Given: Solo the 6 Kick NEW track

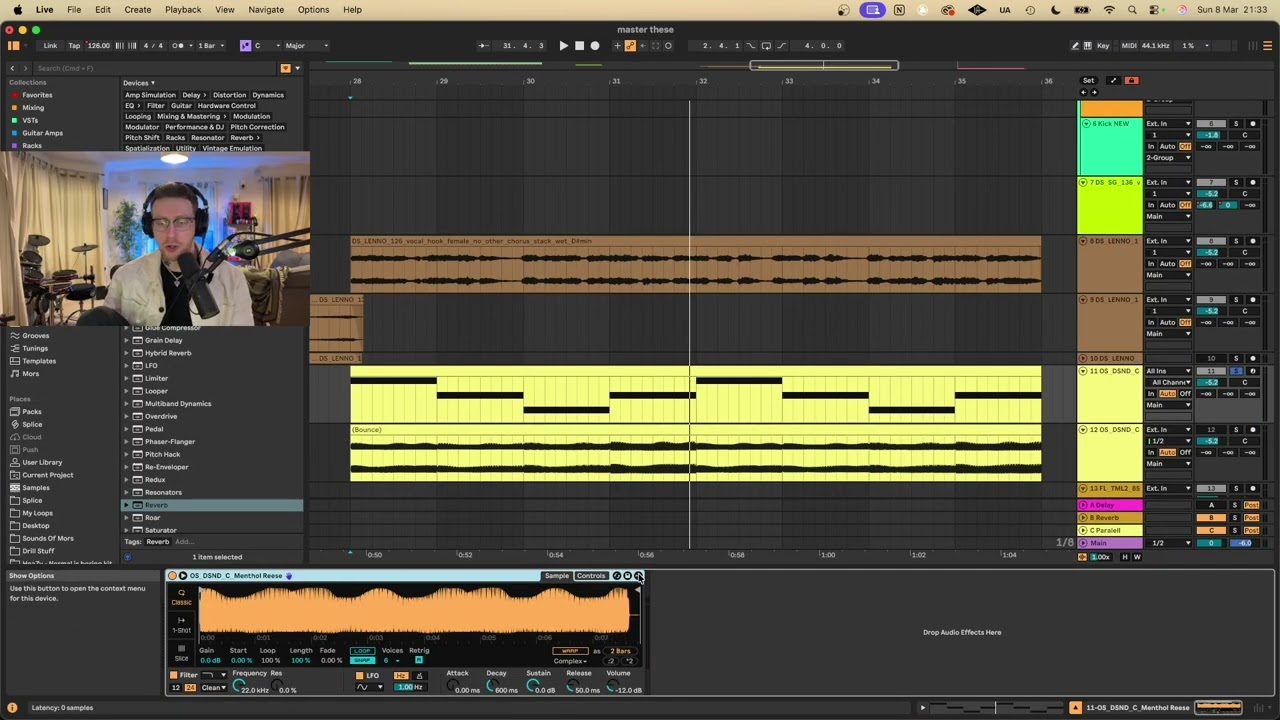Looking at the screenshot, I should coord(1235,124).
